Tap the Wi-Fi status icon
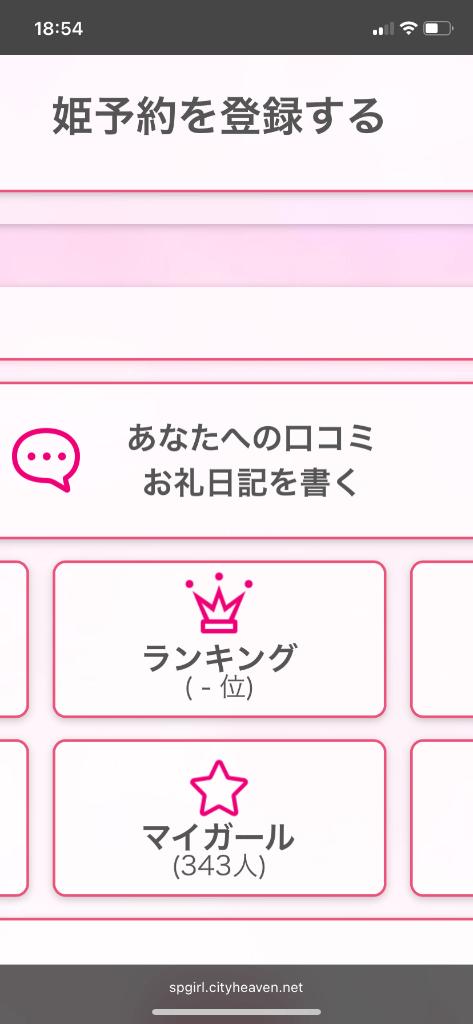 click(409, 28)
